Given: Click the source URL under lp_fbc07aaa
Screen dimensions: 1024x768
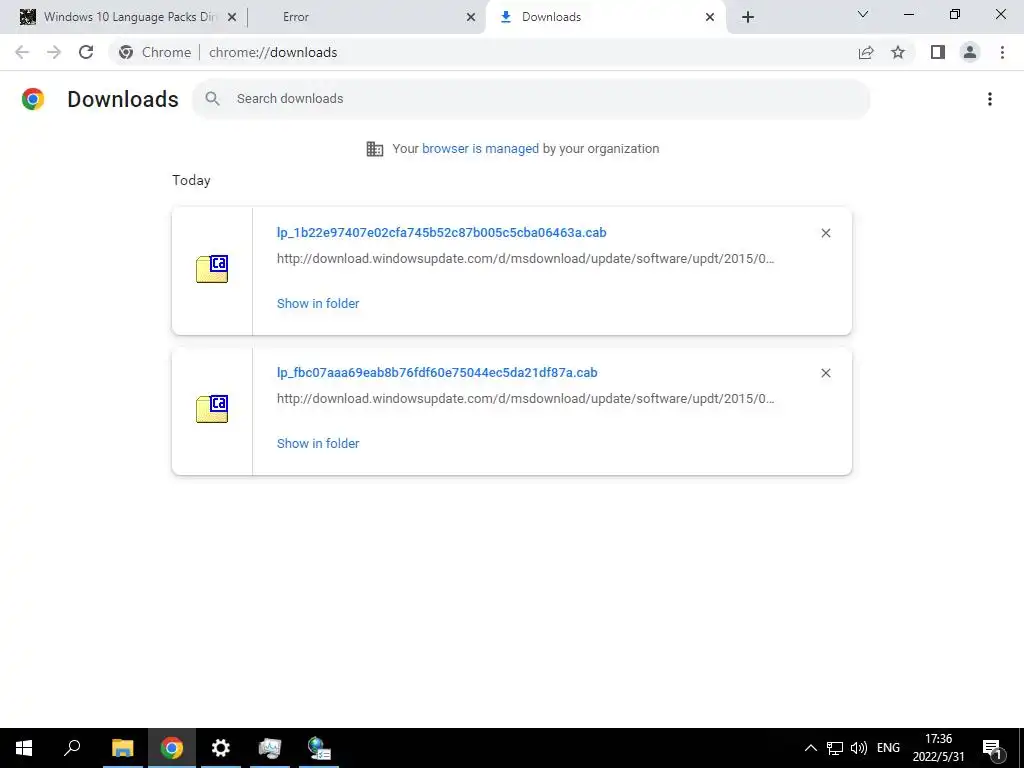Looking at the screenshot, I should click(526, 398).
